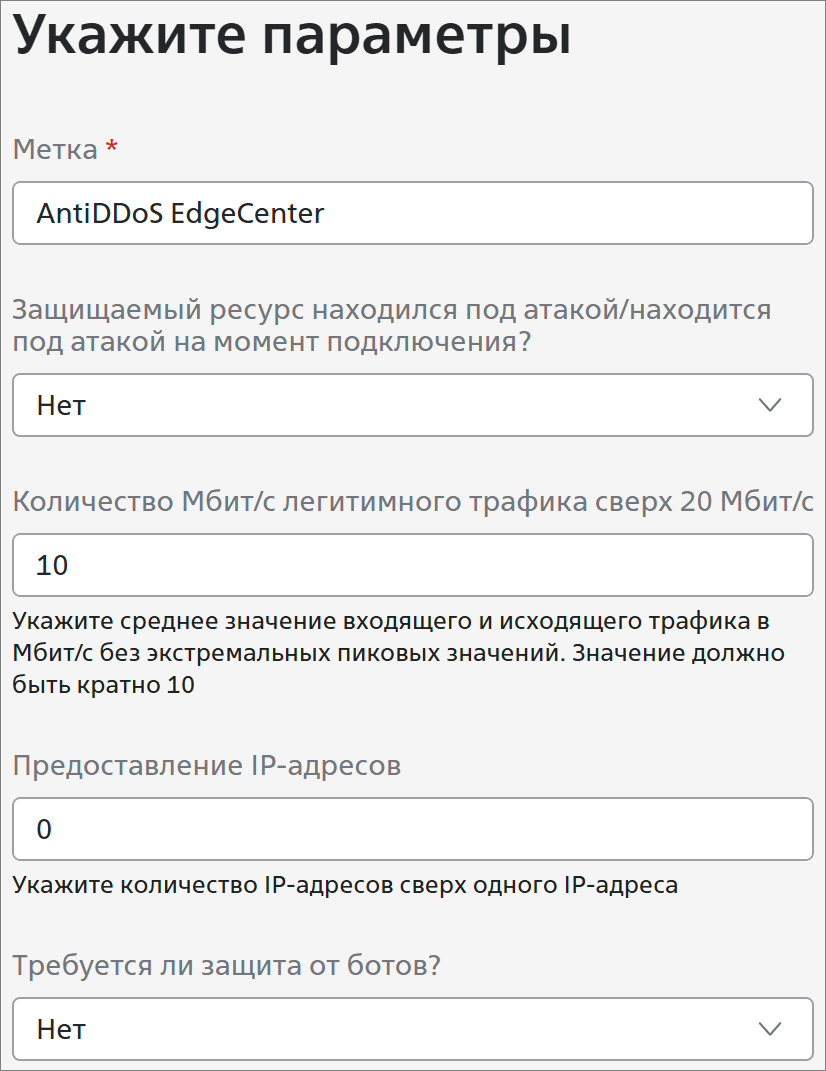Place cursor after 'EdgeCenter' text in Метка field
The width and height of the screenshot is (826, 1071).
point(327,213)
